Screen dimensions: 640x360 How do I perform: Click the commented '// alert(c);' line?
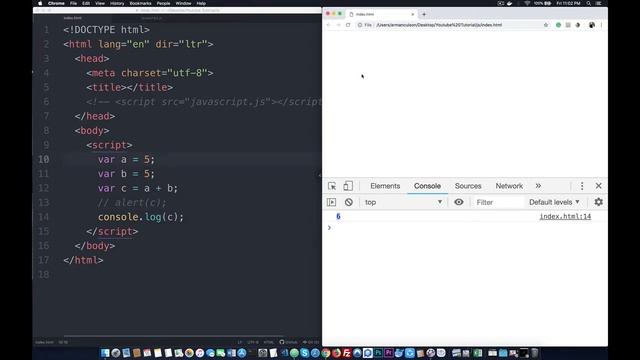(132, 202)
